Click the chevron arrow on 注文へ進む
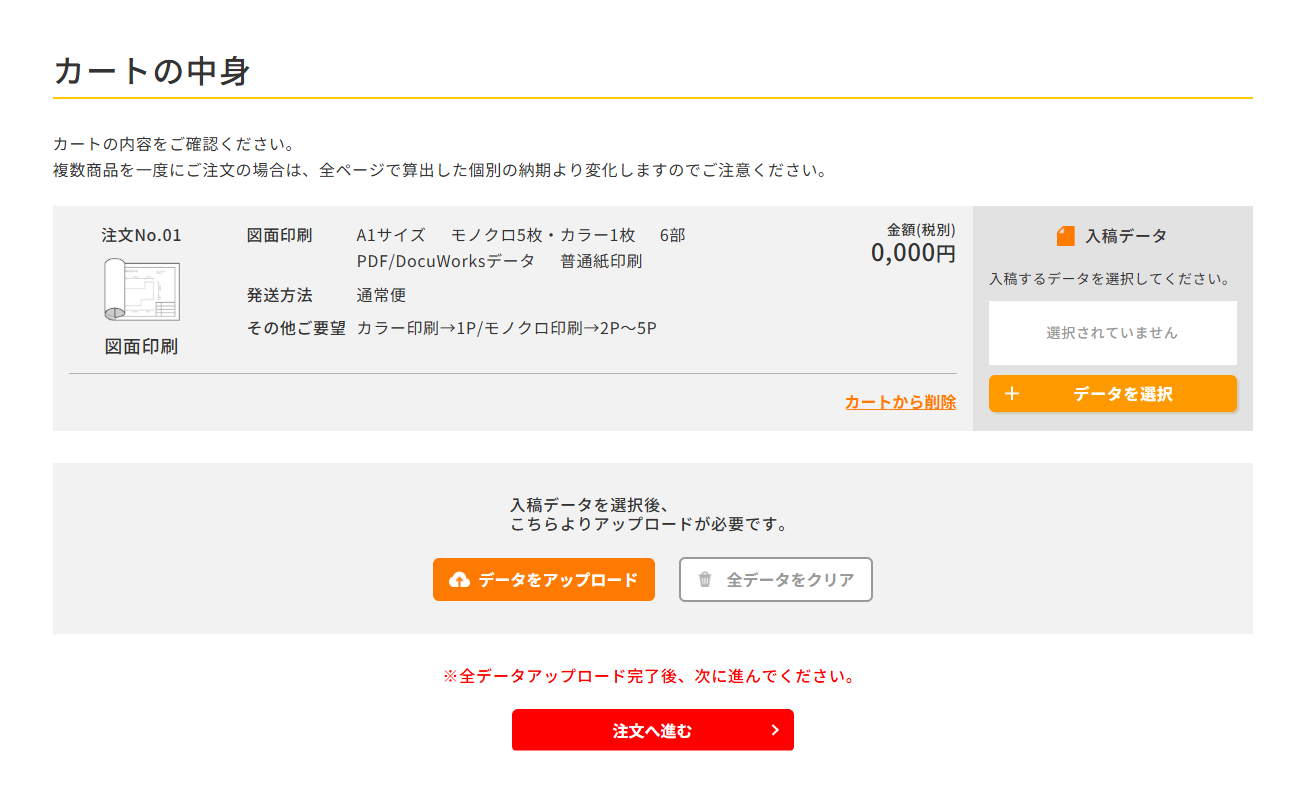 click(775, 730)
